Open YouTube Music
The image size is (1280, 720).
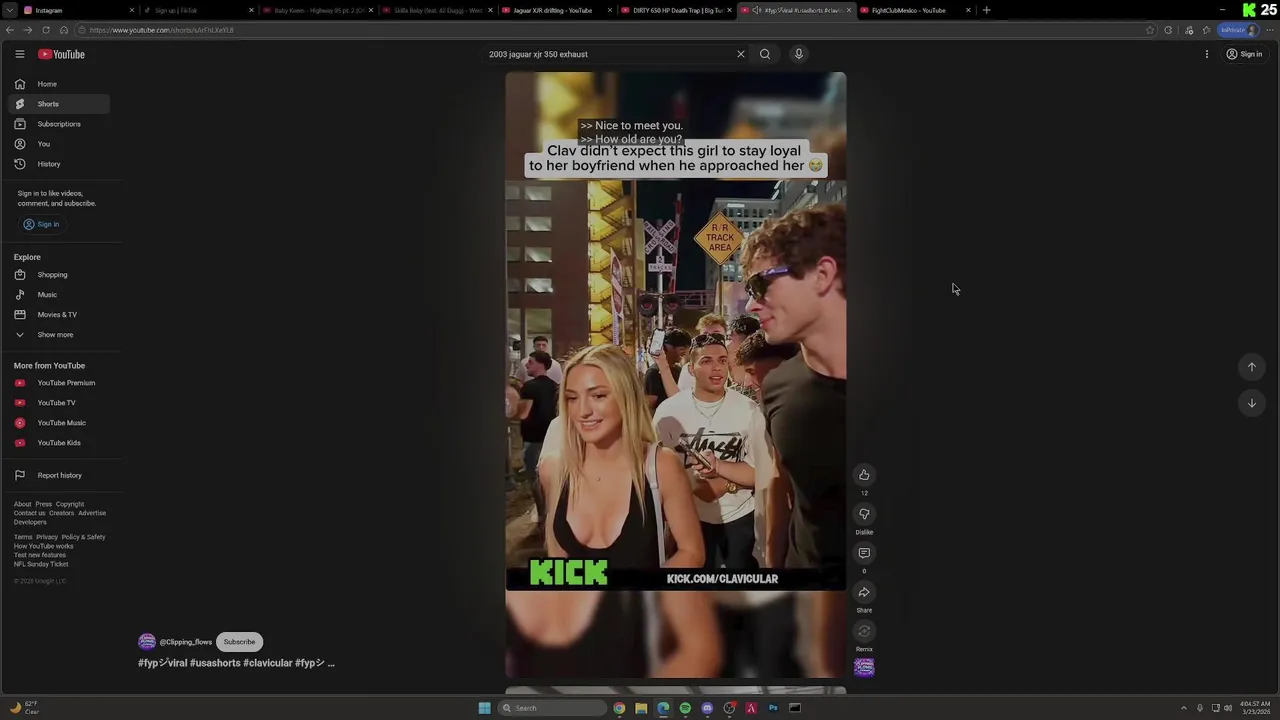[x=60, y=423]
